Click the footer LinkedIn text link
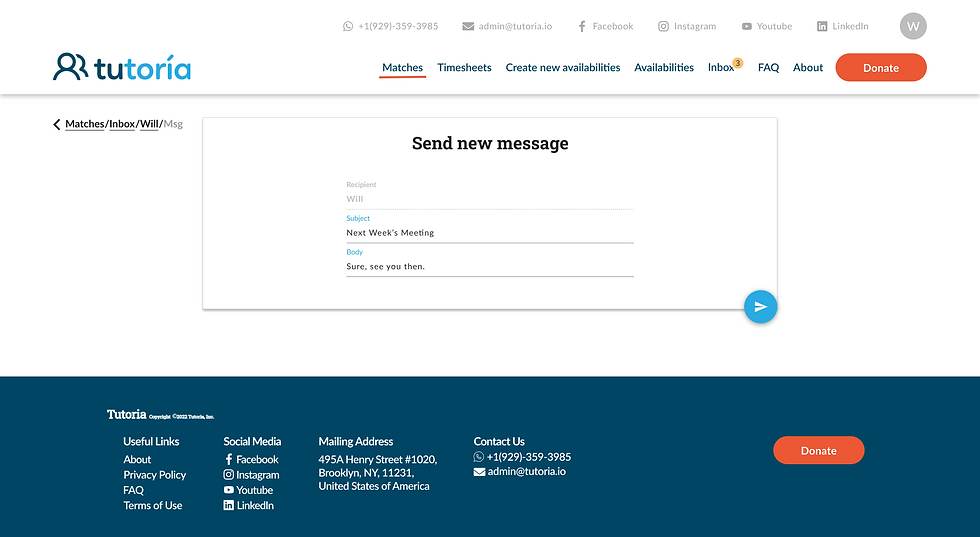 pos(255,505)
